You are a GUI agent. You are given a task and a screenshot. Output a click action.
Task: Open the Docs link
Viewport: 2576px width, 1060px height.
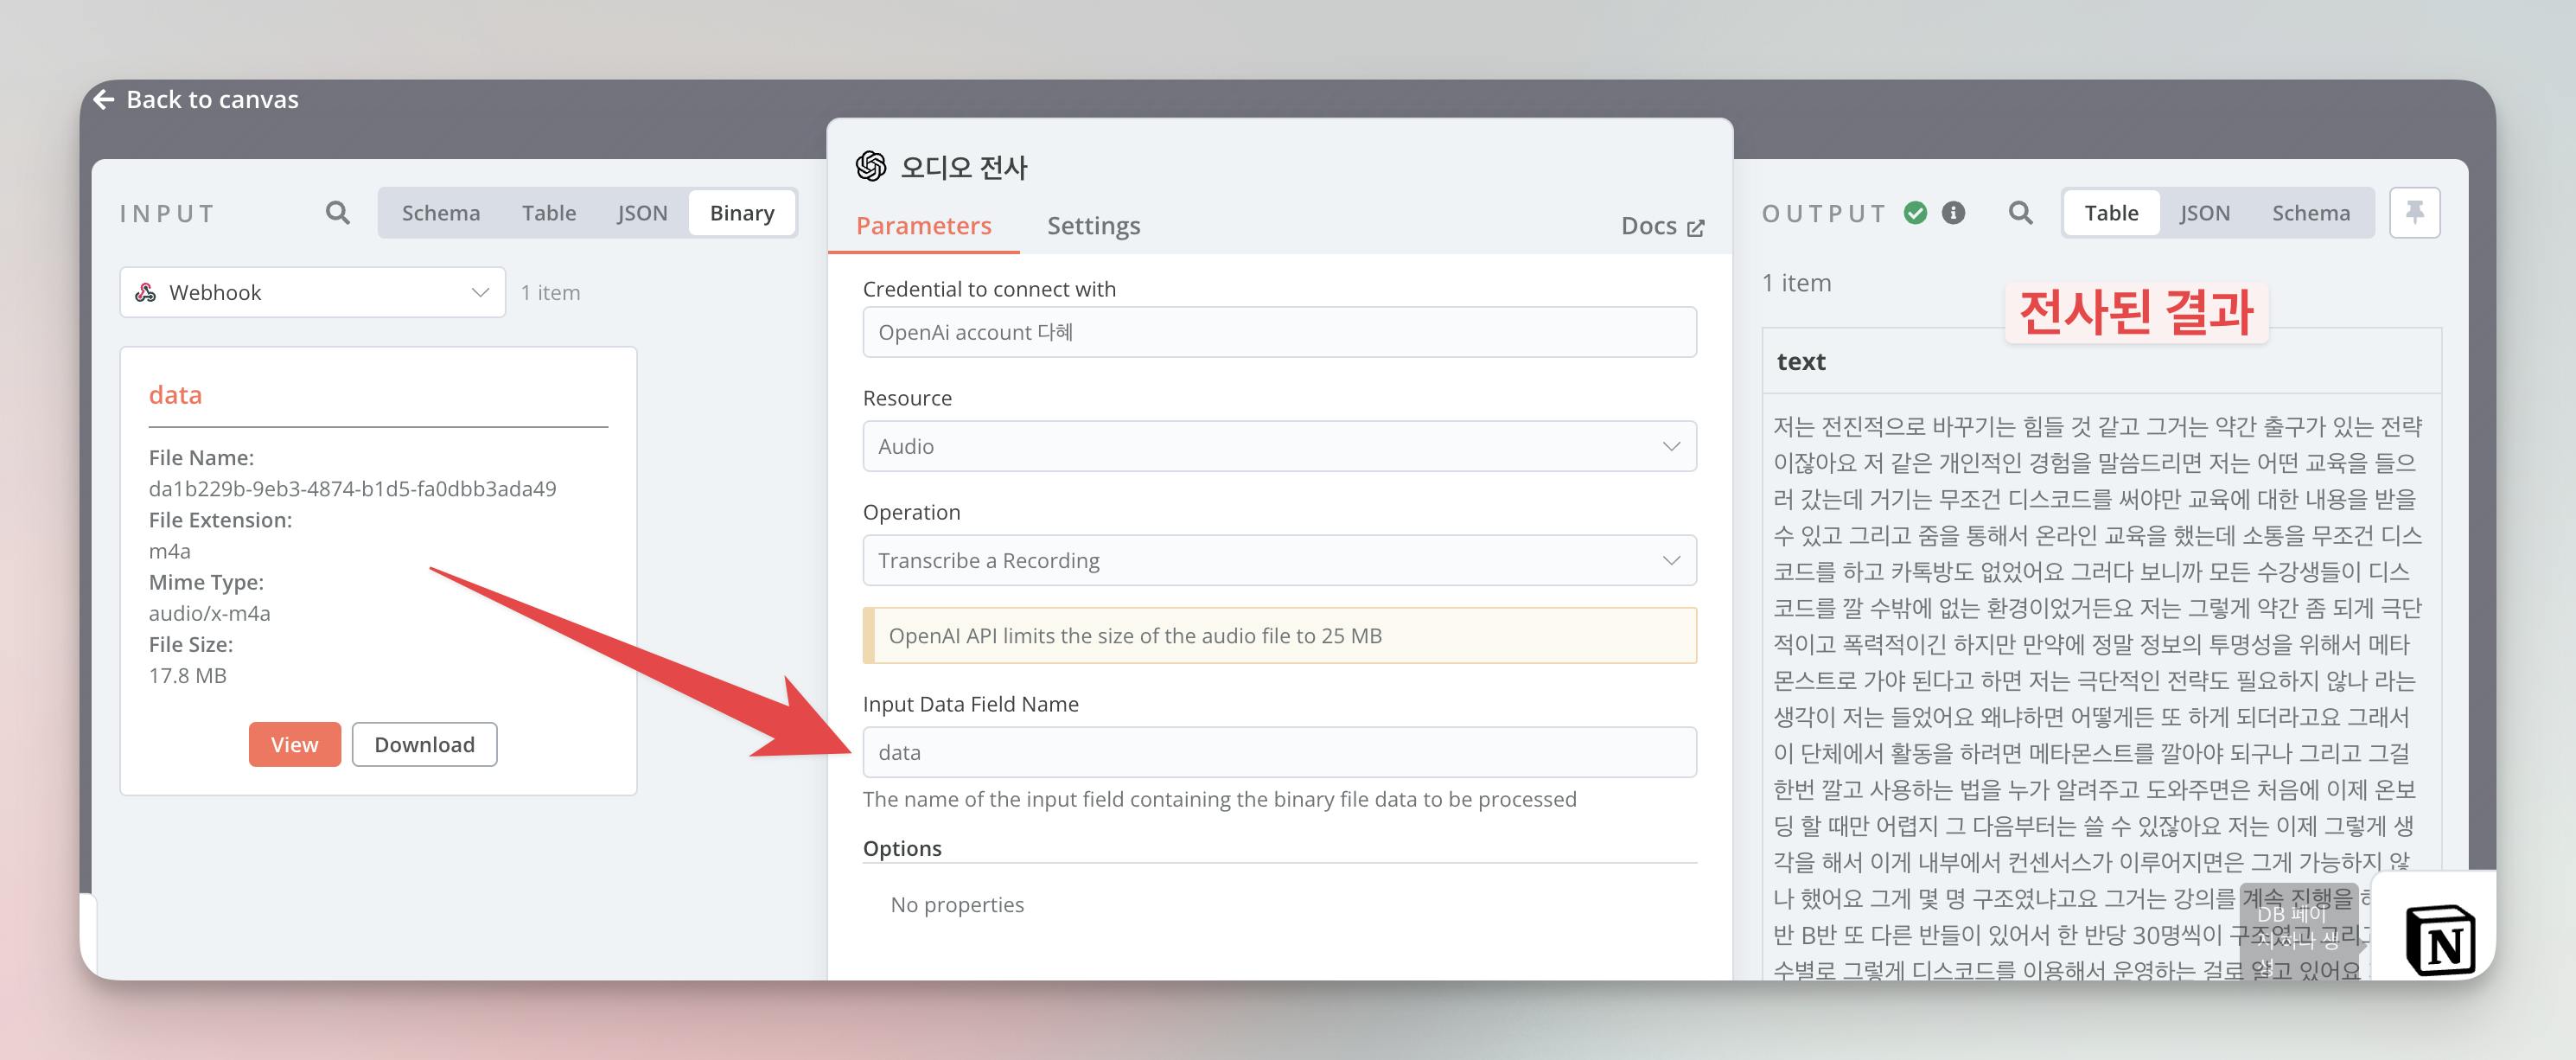(1662, 226)
